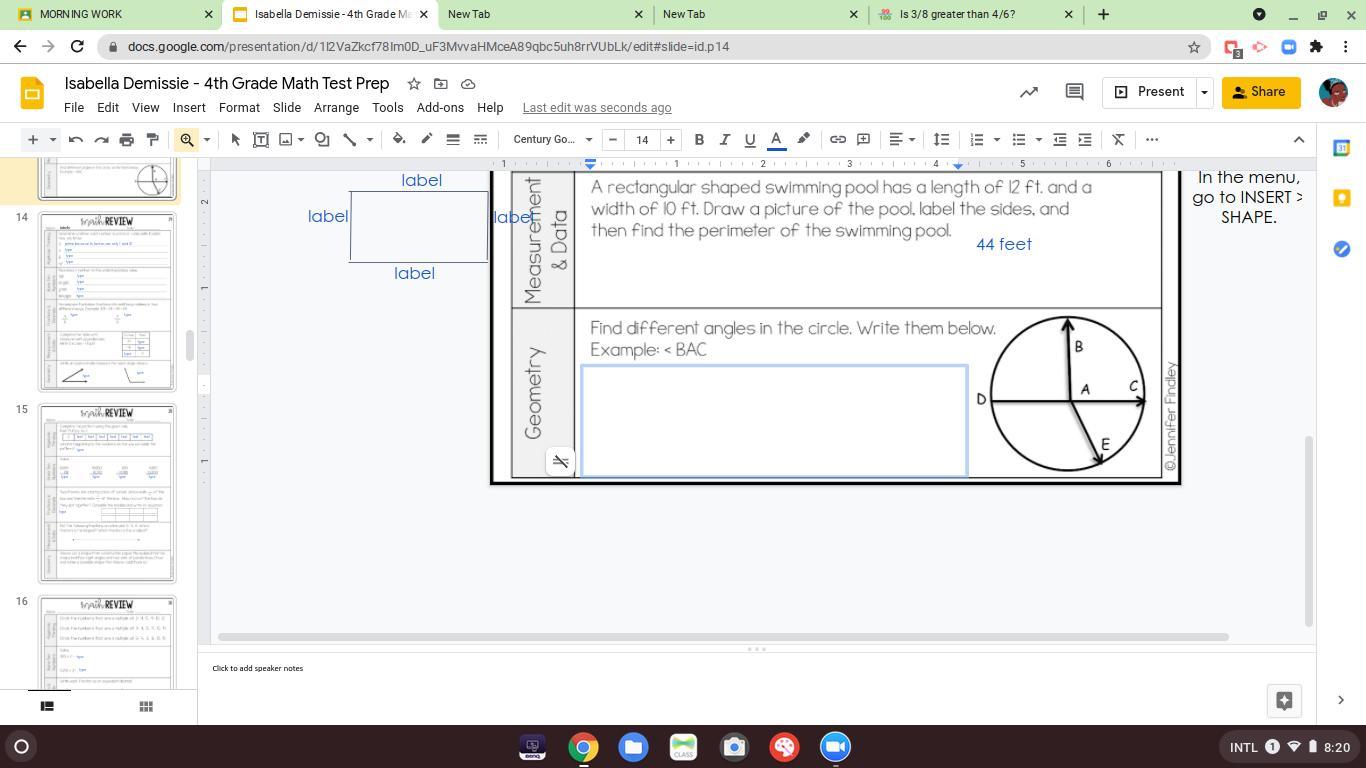
Task: Toggle Underline formatting
Action: point(750,139)
